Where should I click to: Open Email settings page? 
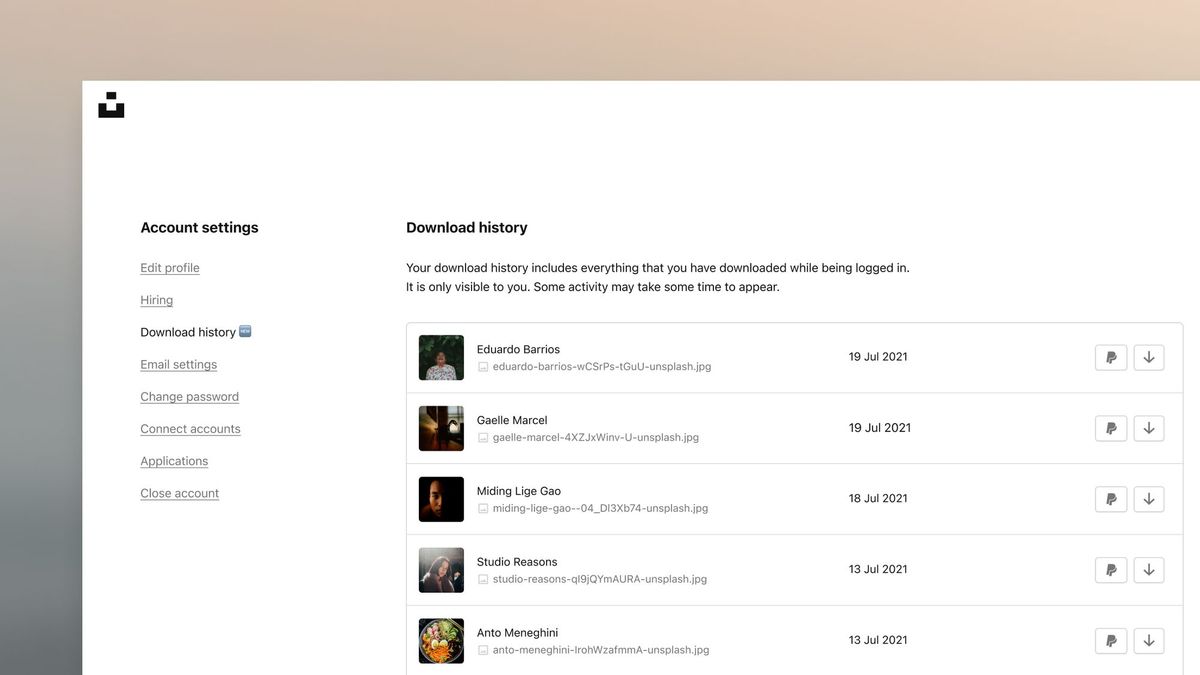pyautogui.click(x=178, y=365)
